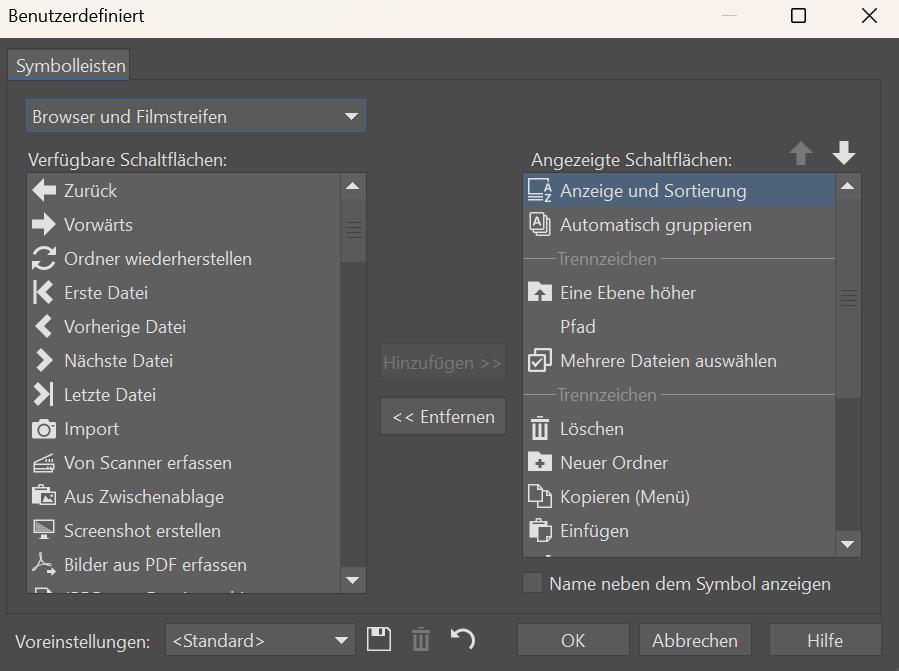Click the Import camera icon
Viewport: 899px width, 671px height.
[x=44, y=429]
